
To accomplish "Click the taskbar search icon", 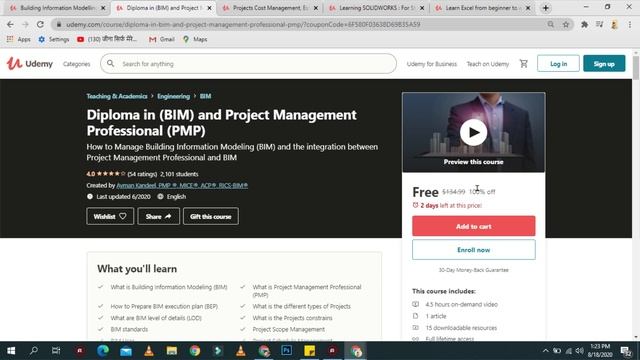I will (34, 351).
